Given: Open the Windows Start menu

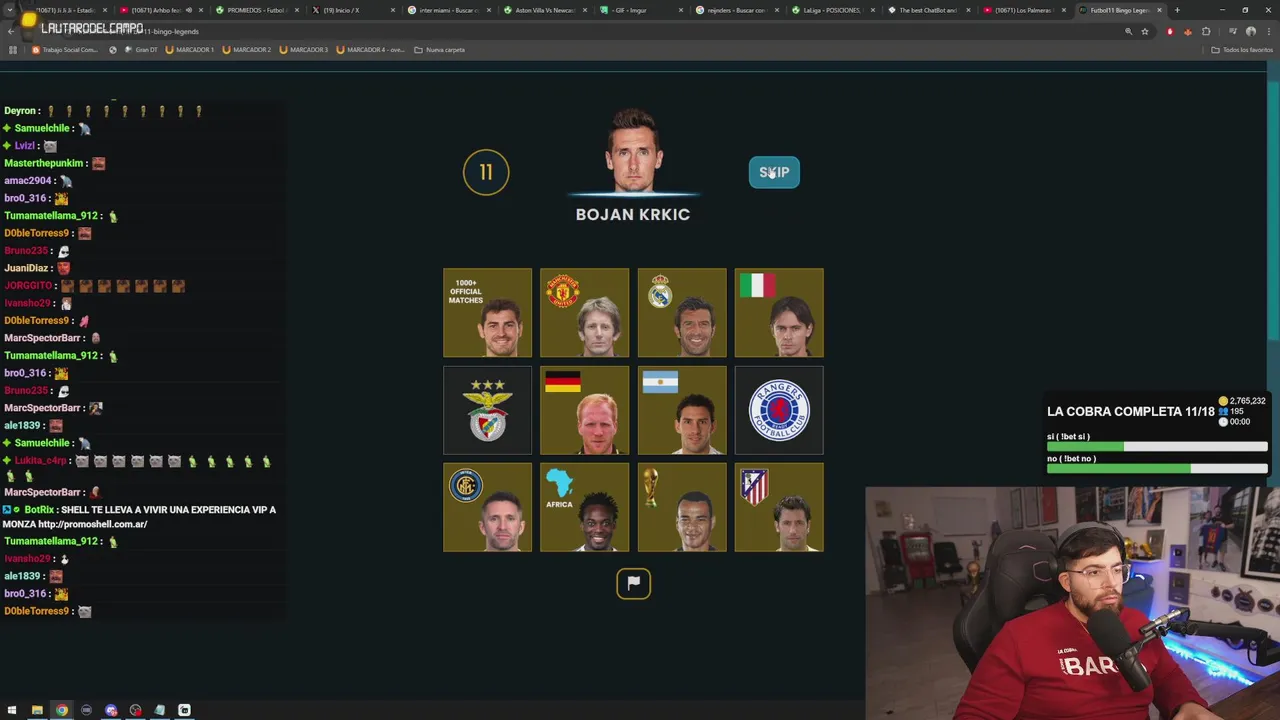Looking at the screenshot, I should coord(12,710).
